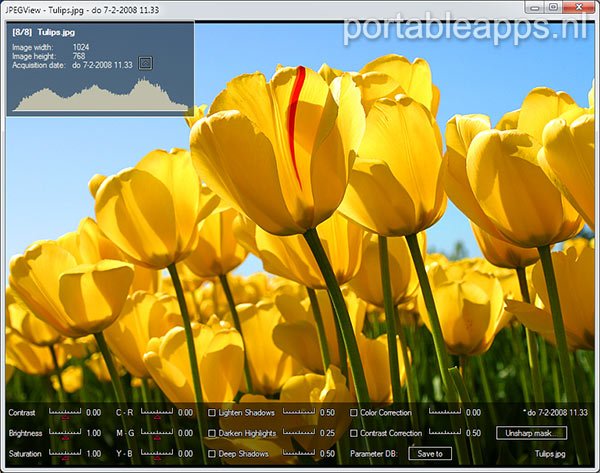Close the JPEGView window
This screenshot has width=600, height=473.
pos(579,7)
